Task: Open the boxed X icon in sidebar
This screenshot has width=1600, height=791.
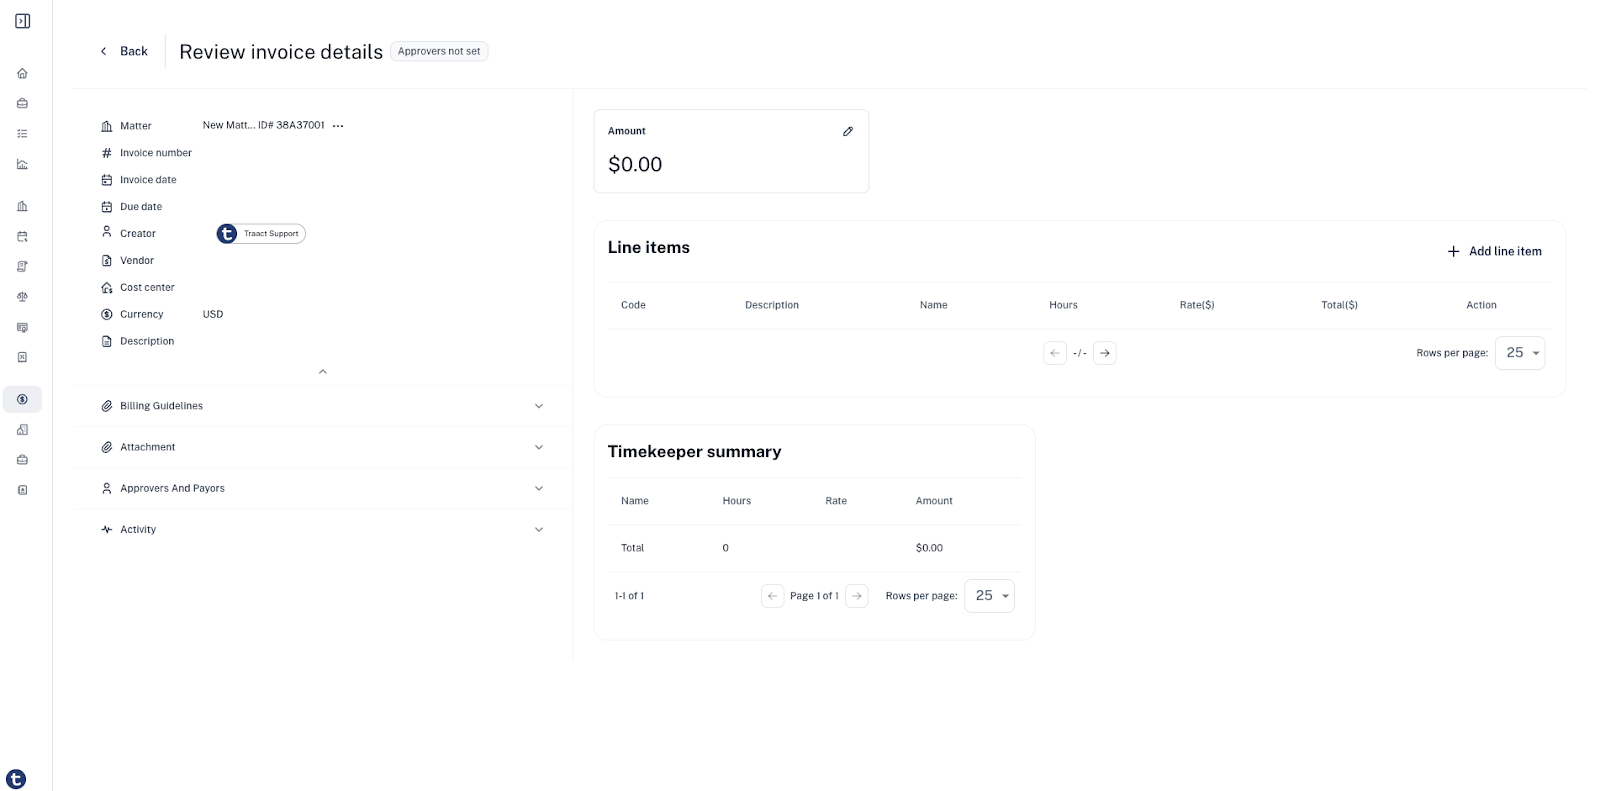Action: coord(22,357)
